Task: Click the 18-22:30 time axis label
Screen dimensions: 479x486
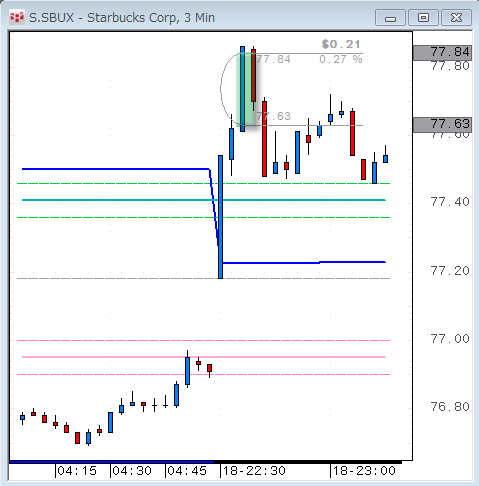Action: 254,471
